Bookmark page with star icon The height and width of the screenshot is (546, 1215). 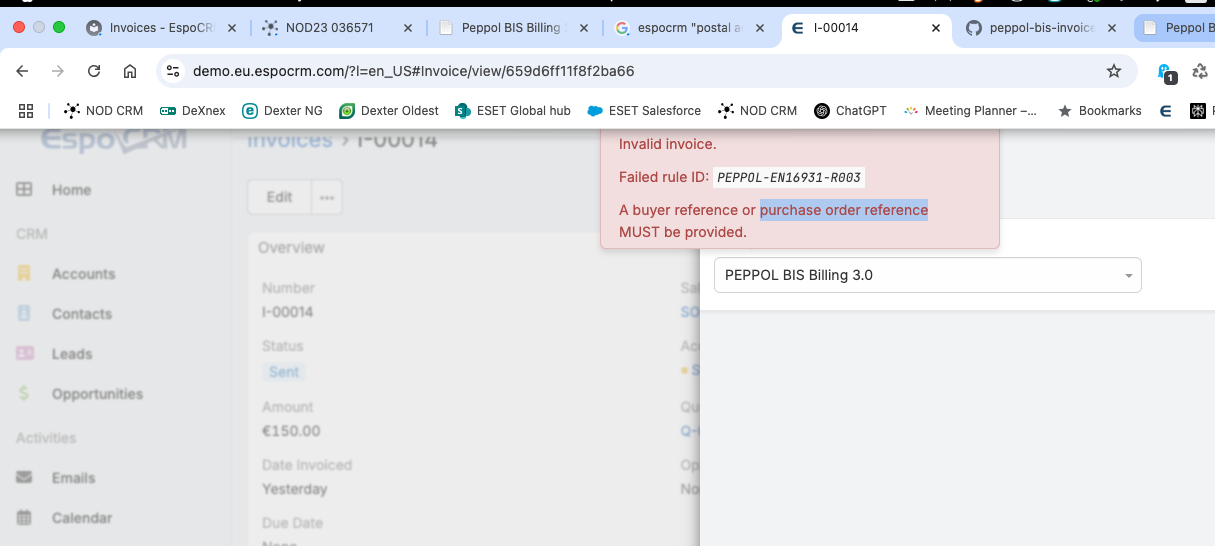[1113, 71]
